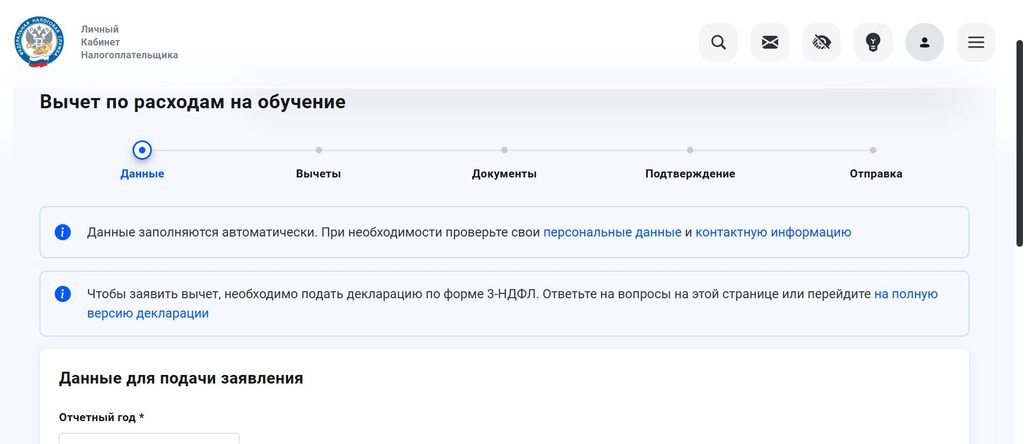This screenshot has width=1024, height=444.
Task: Go to the 'Отправка' step
Action: coord(876,174)
